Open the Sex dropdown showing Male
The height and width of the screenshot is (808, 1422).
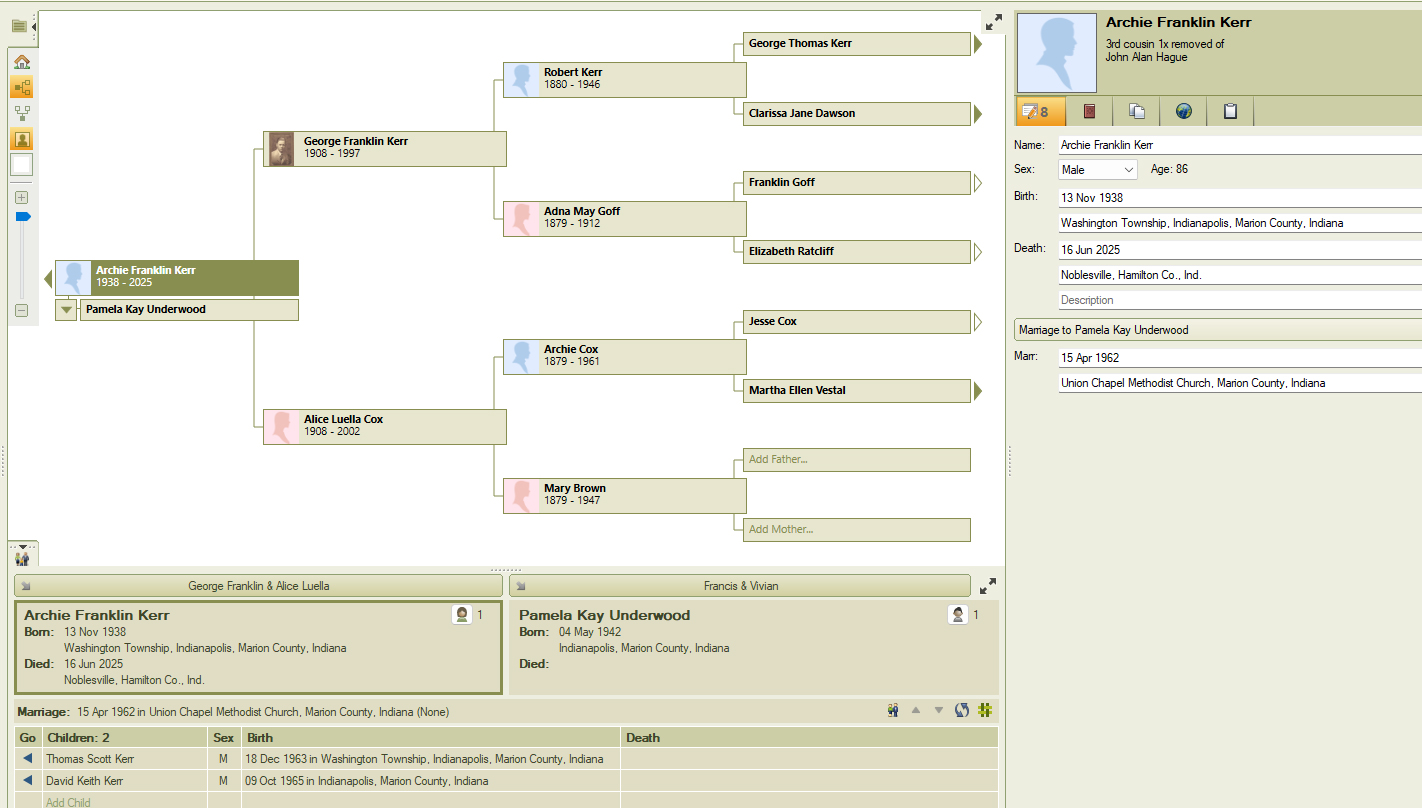click(x=1097, y=170)
